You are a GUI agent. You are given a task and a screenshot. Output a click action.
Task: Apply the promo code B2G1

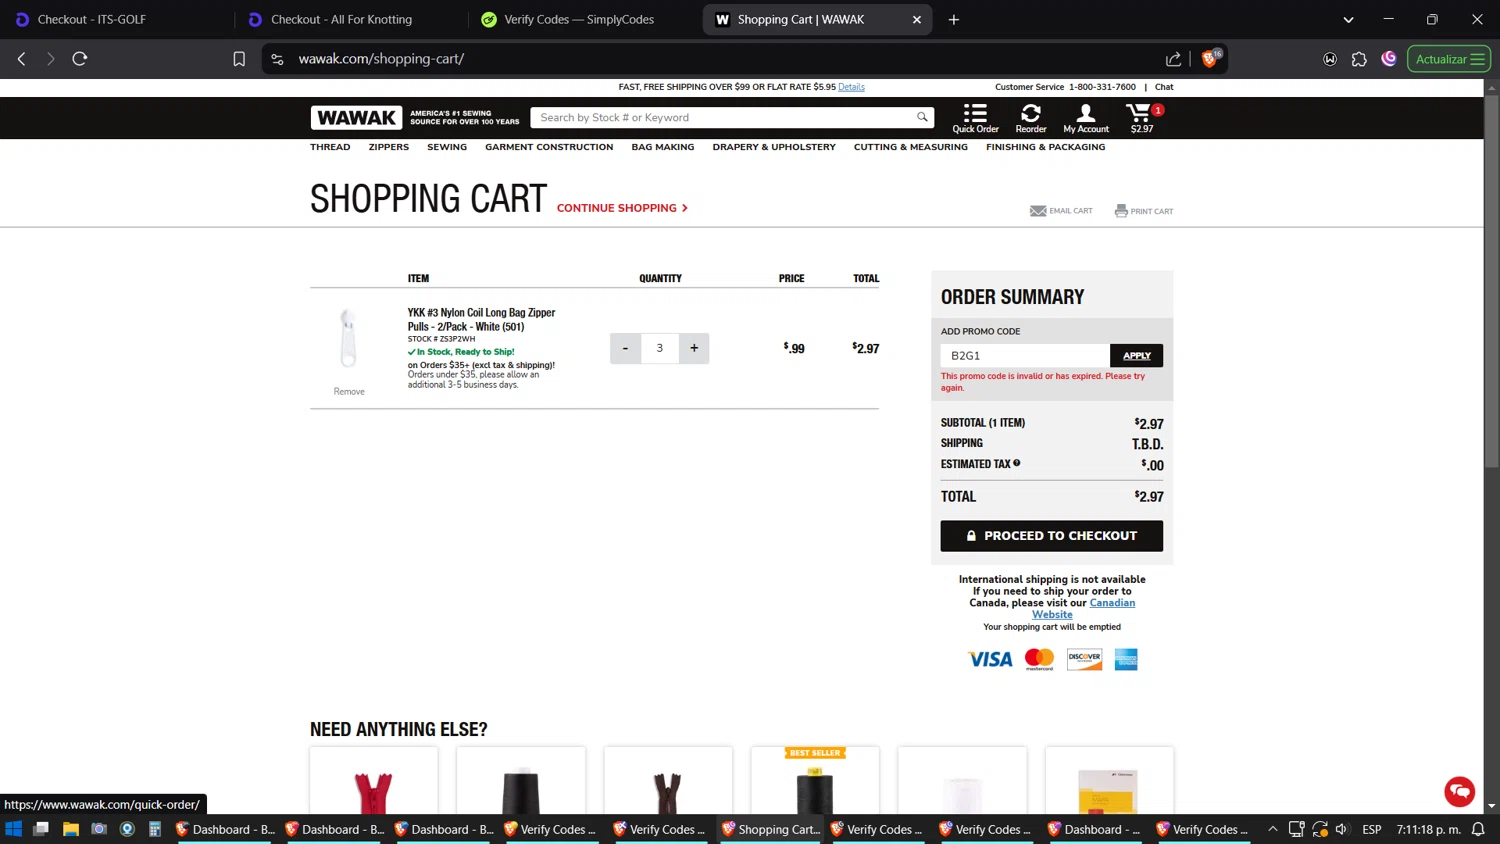[1136, 355]
